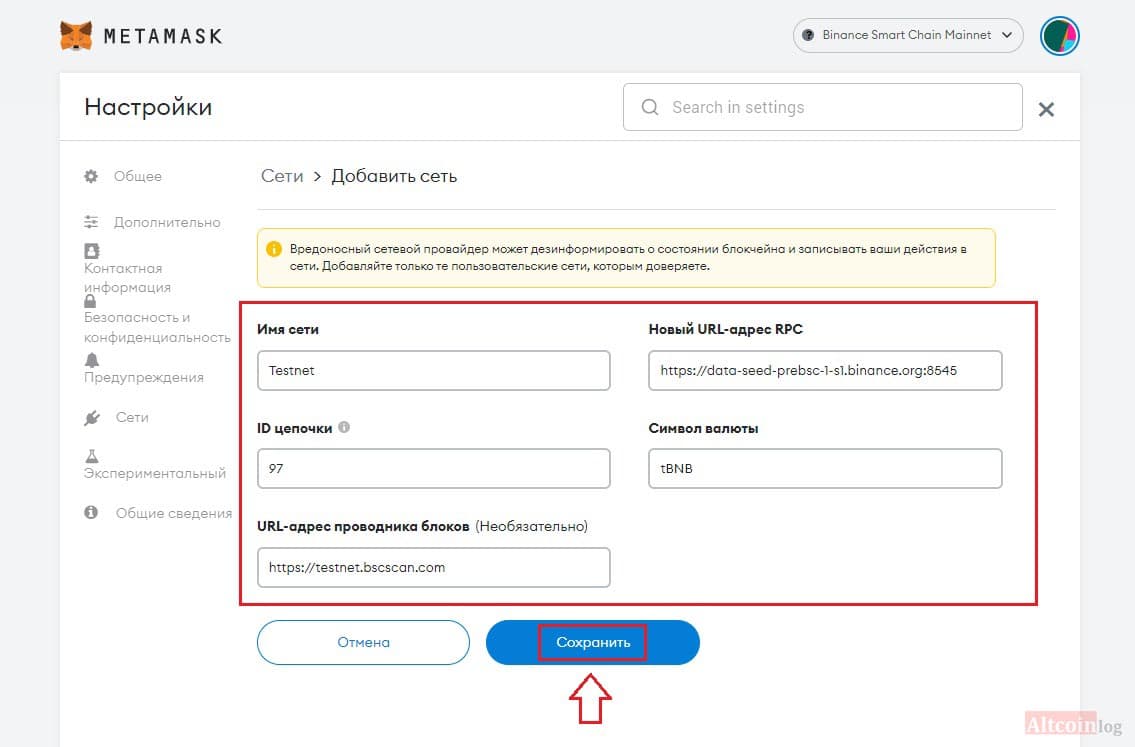Screen dimensions: 1135x747
Task: Click the URL-адрес проводника блоков field
Action: (434, 567)
